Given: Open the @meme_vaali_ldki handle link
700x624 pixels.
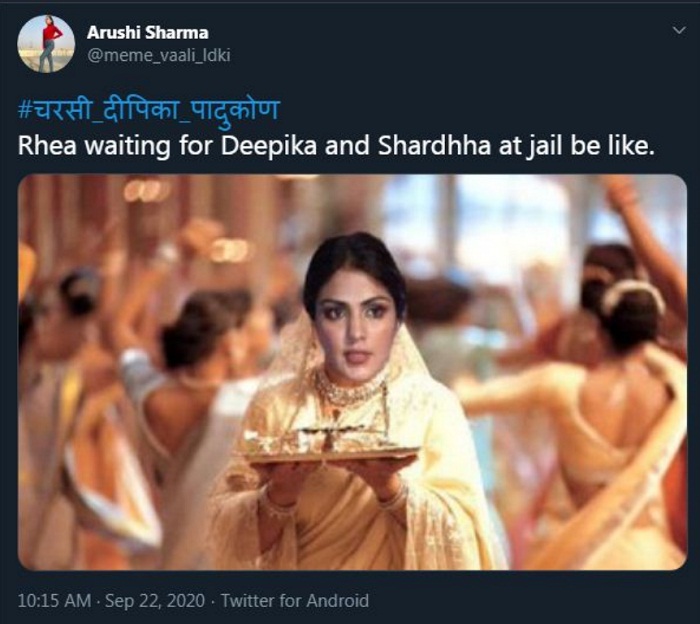Looking at the screenshot, I should [158, 55].
